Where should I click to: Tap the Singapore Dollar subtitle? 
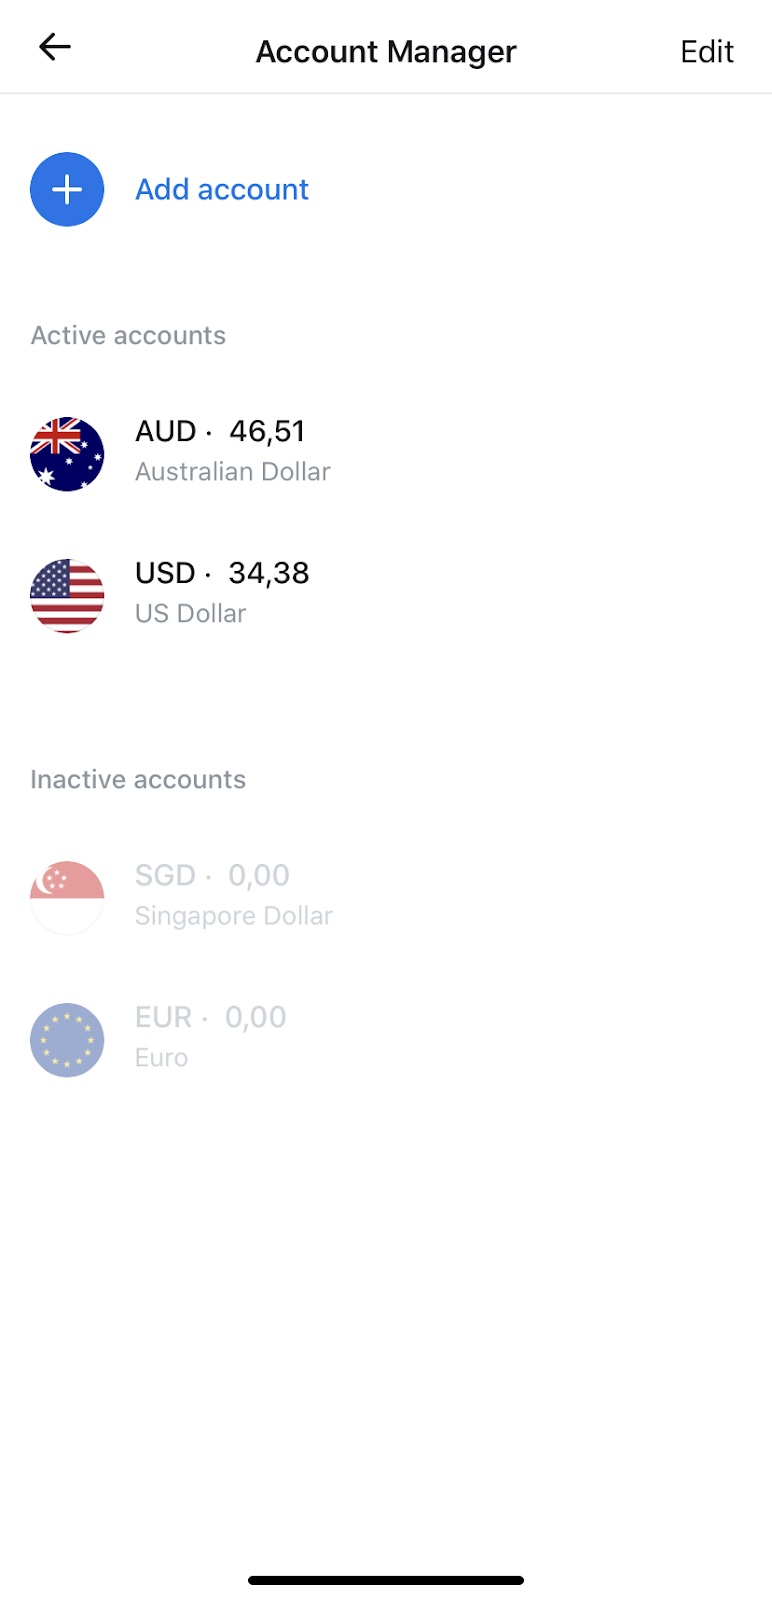[234, 916]
